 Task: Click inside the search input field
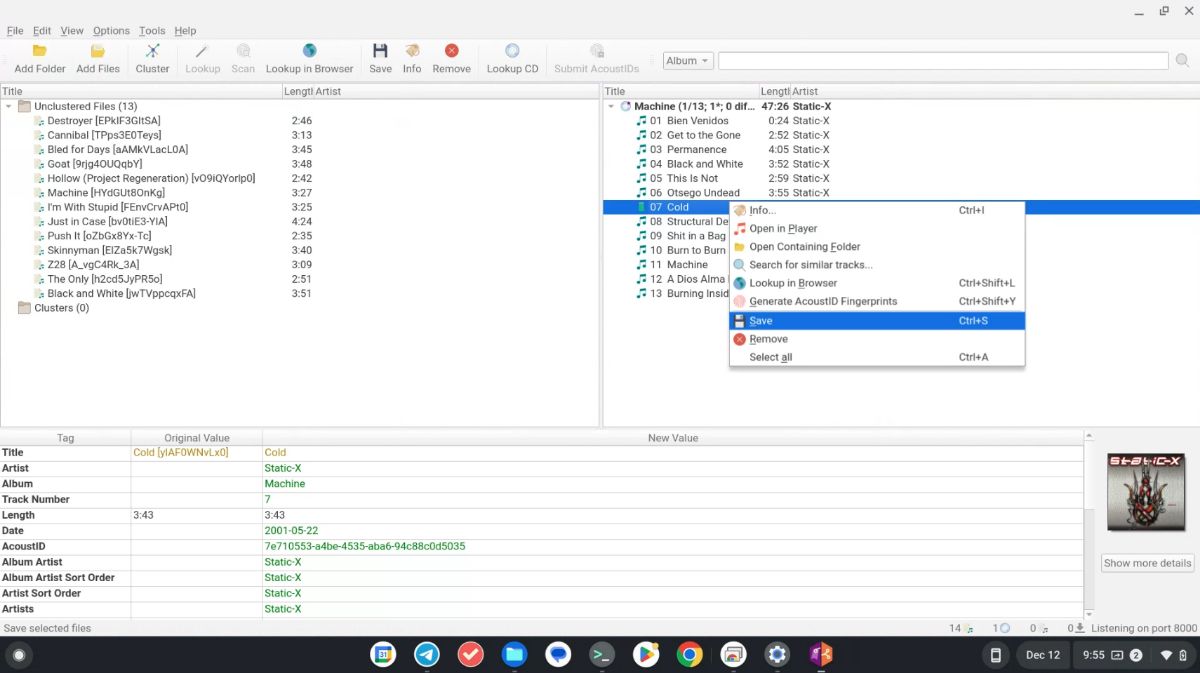tap(940, 60)
